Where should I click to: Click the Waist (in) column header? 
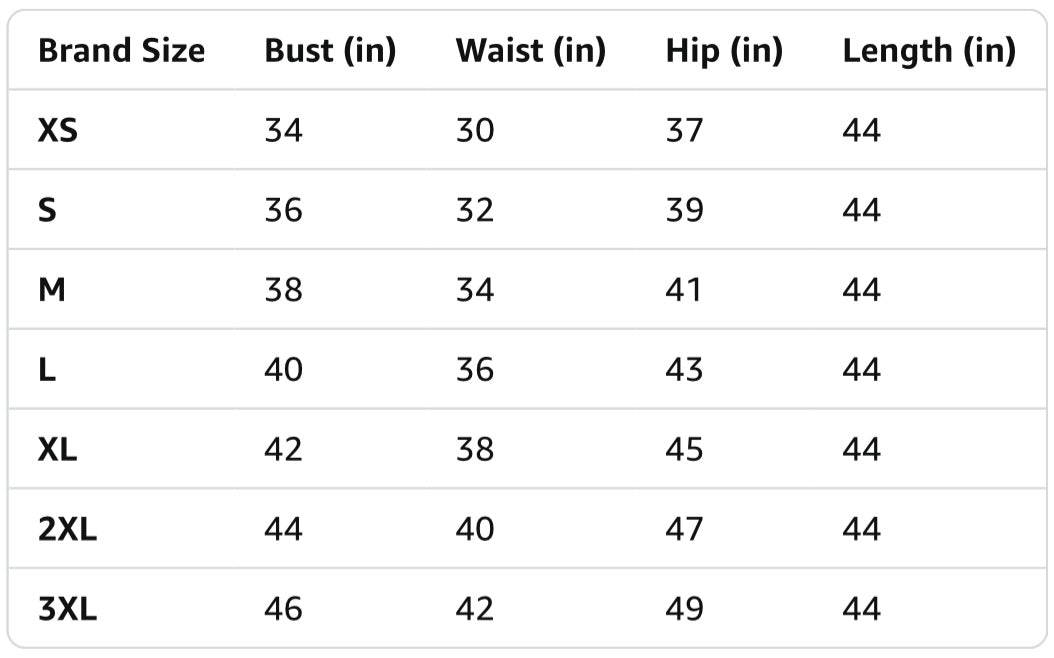coord(531,51)
